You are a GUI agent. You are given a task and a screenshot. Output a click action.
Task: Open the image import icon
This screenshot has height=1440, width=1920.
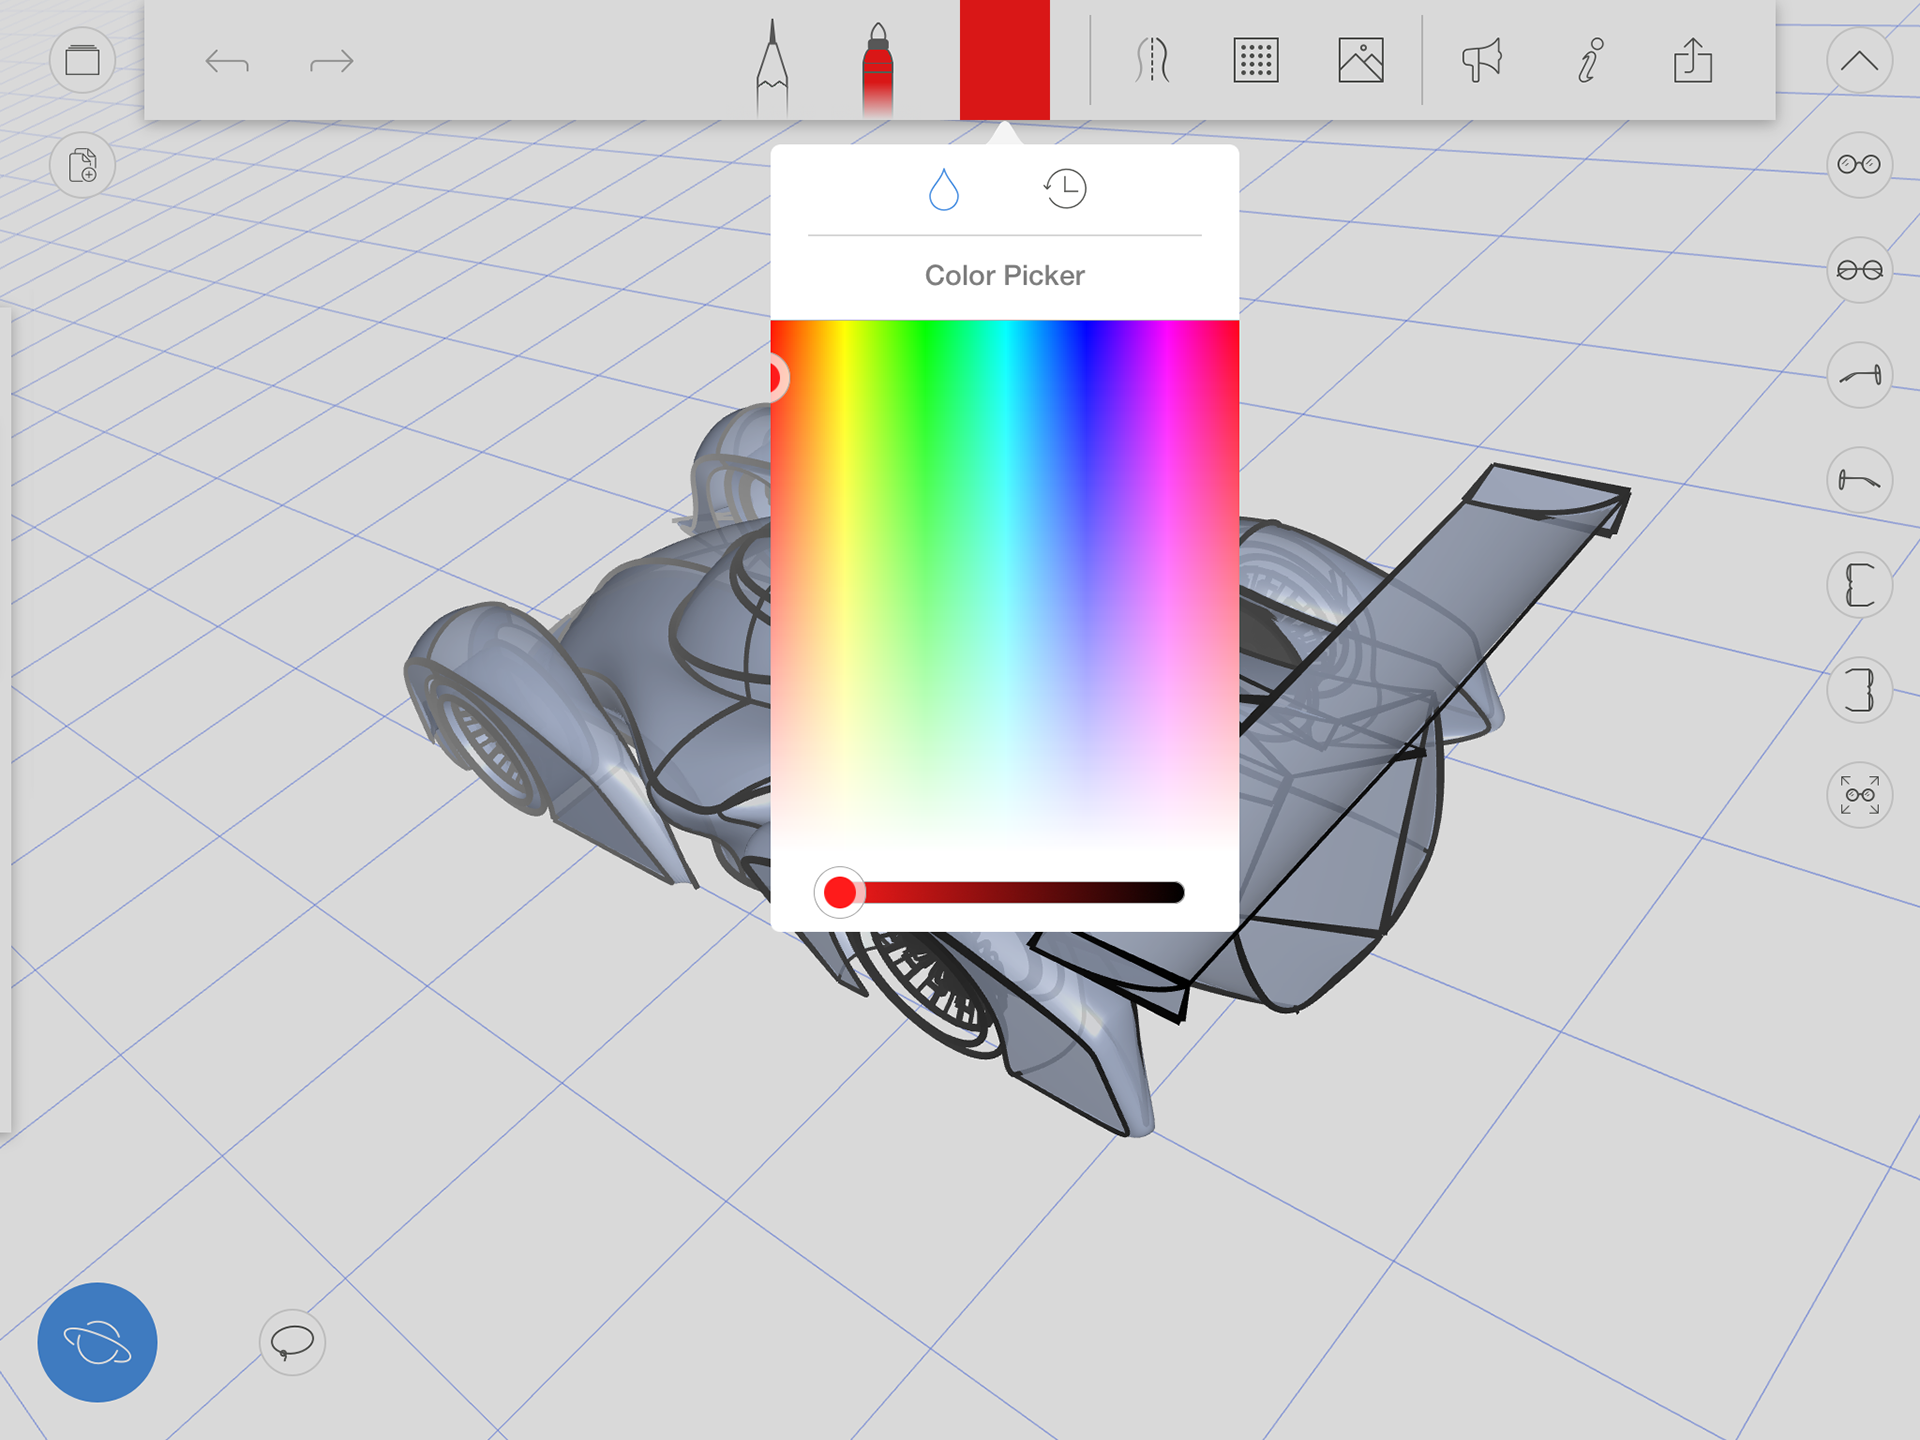tap(1361, 61)
